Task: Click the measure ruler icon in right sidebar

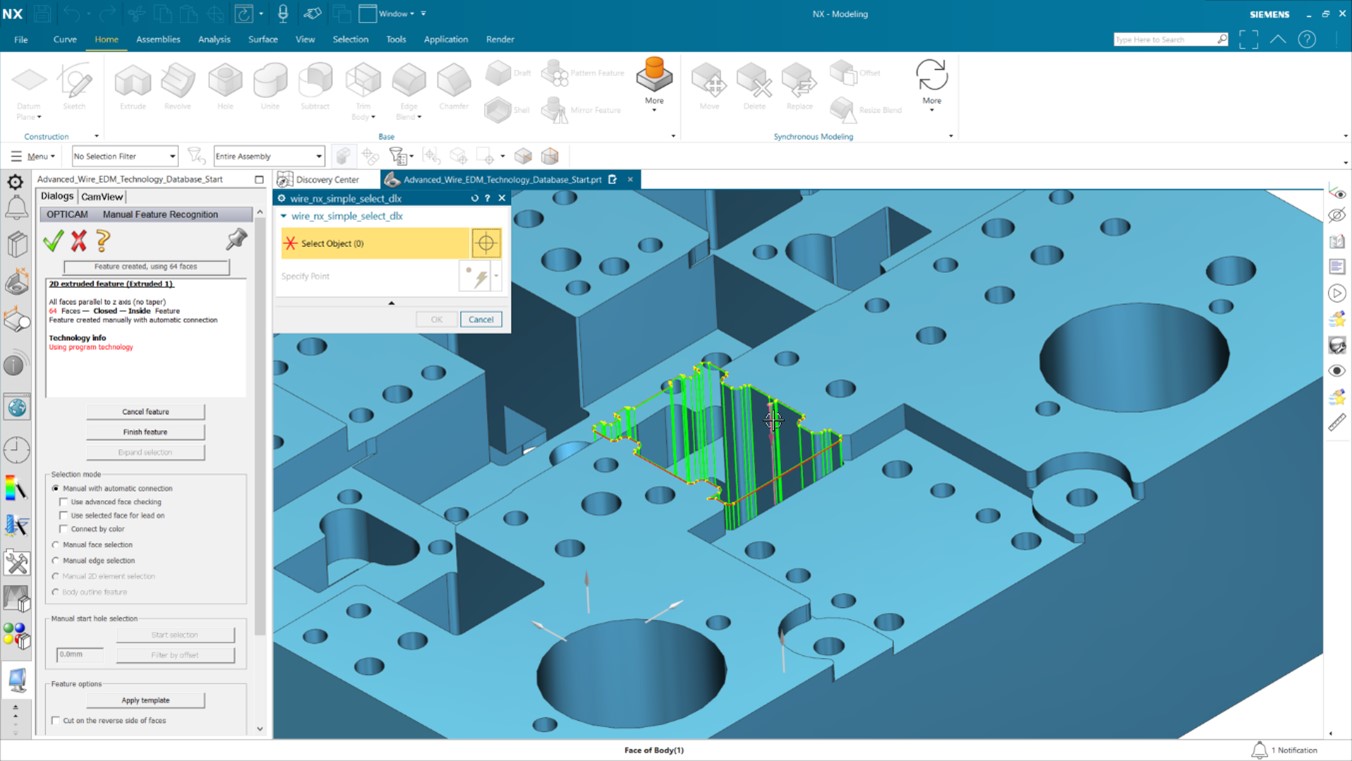Action: (1338, 423)
